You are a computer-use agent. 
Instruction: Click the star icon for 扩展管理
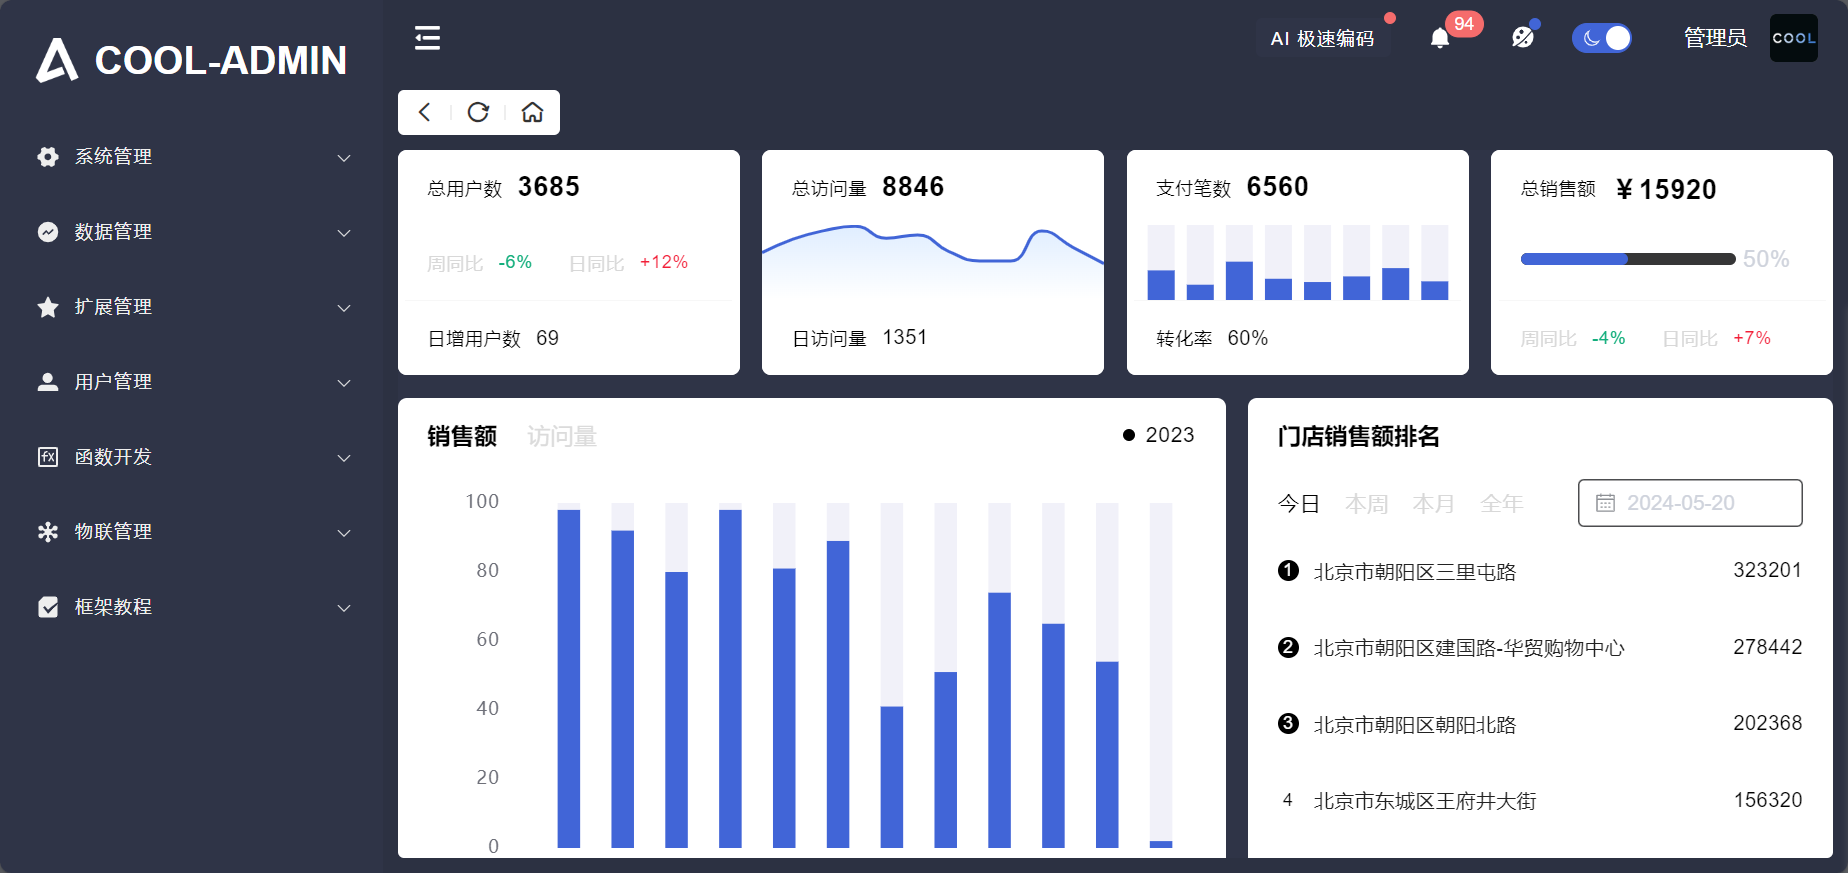(48, 307)
